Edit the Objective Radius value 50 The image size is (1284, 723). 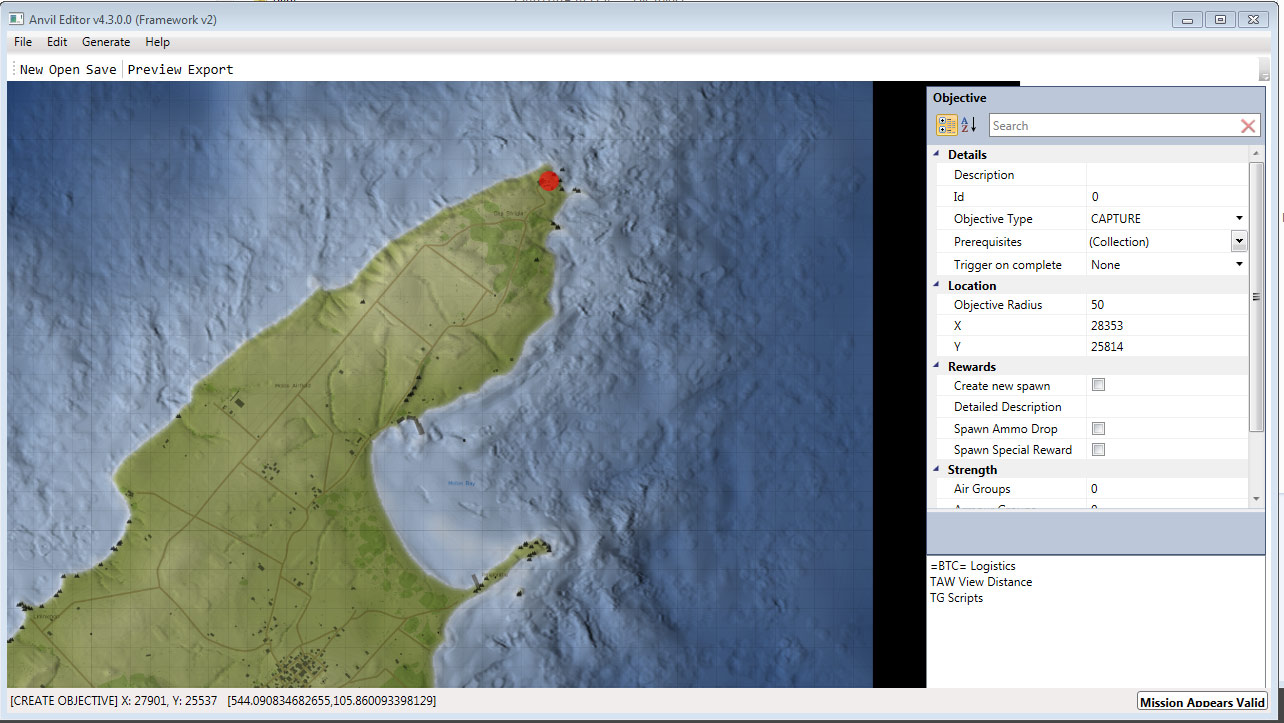pyautogui.click(x=1167, y=305)
